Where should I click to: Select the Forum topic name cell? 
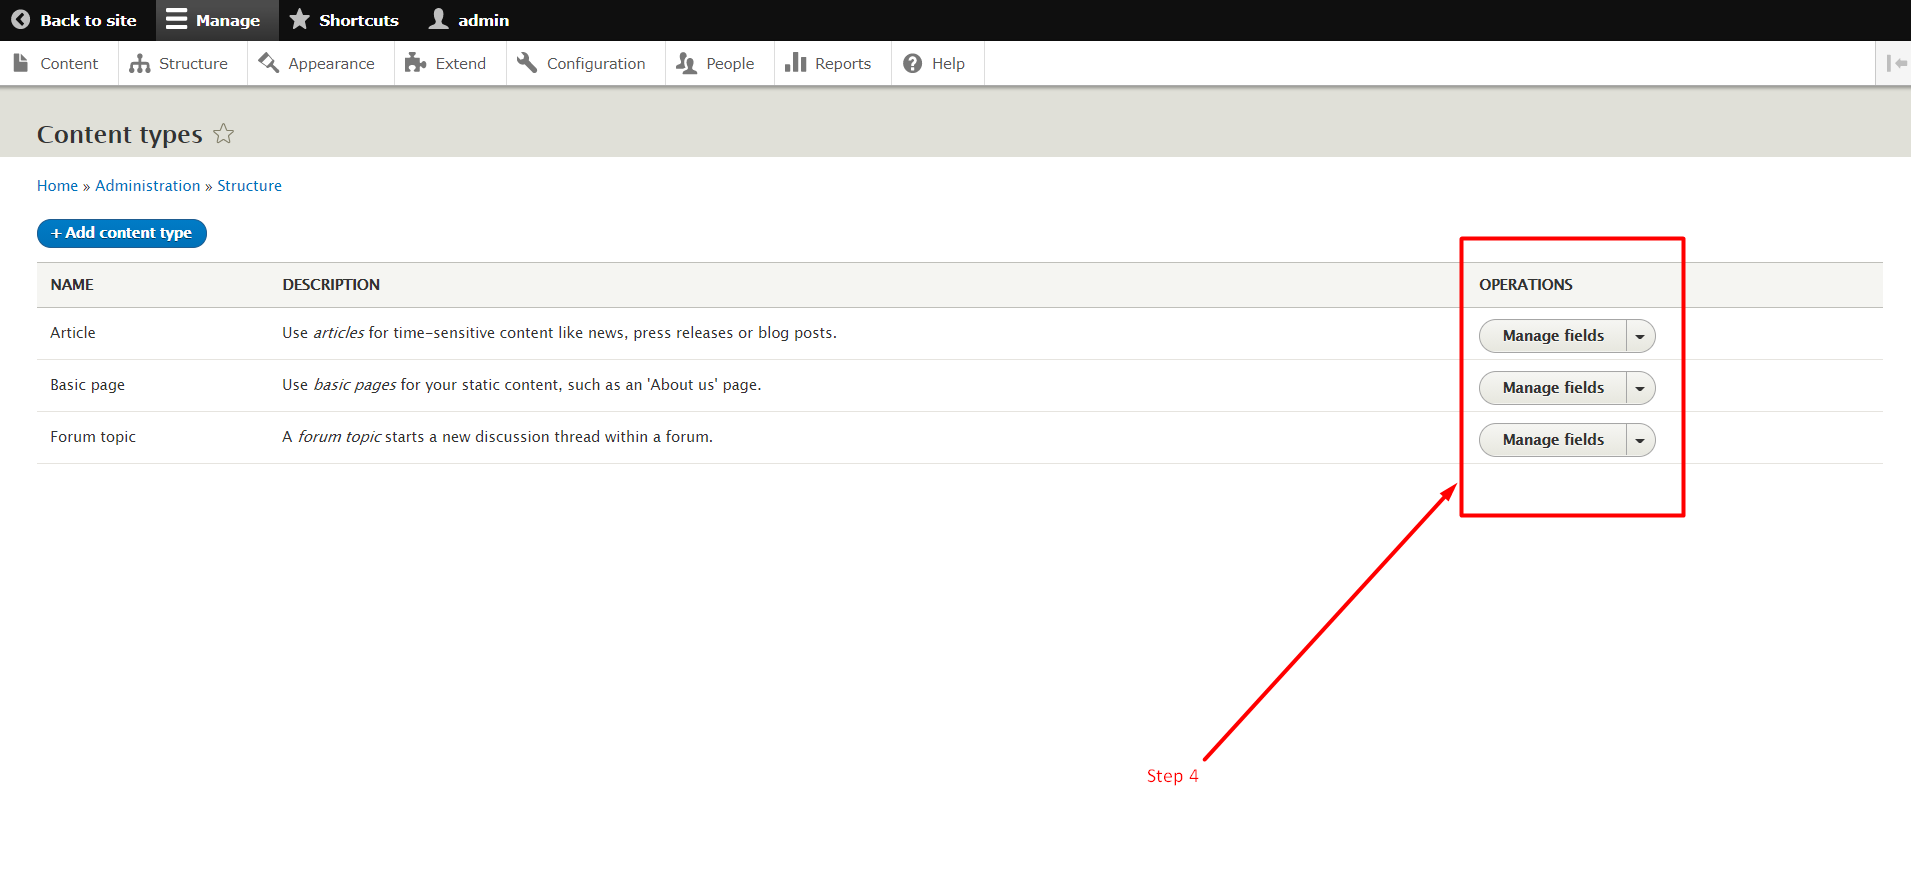pyautogui.click(x=93, y=437)
